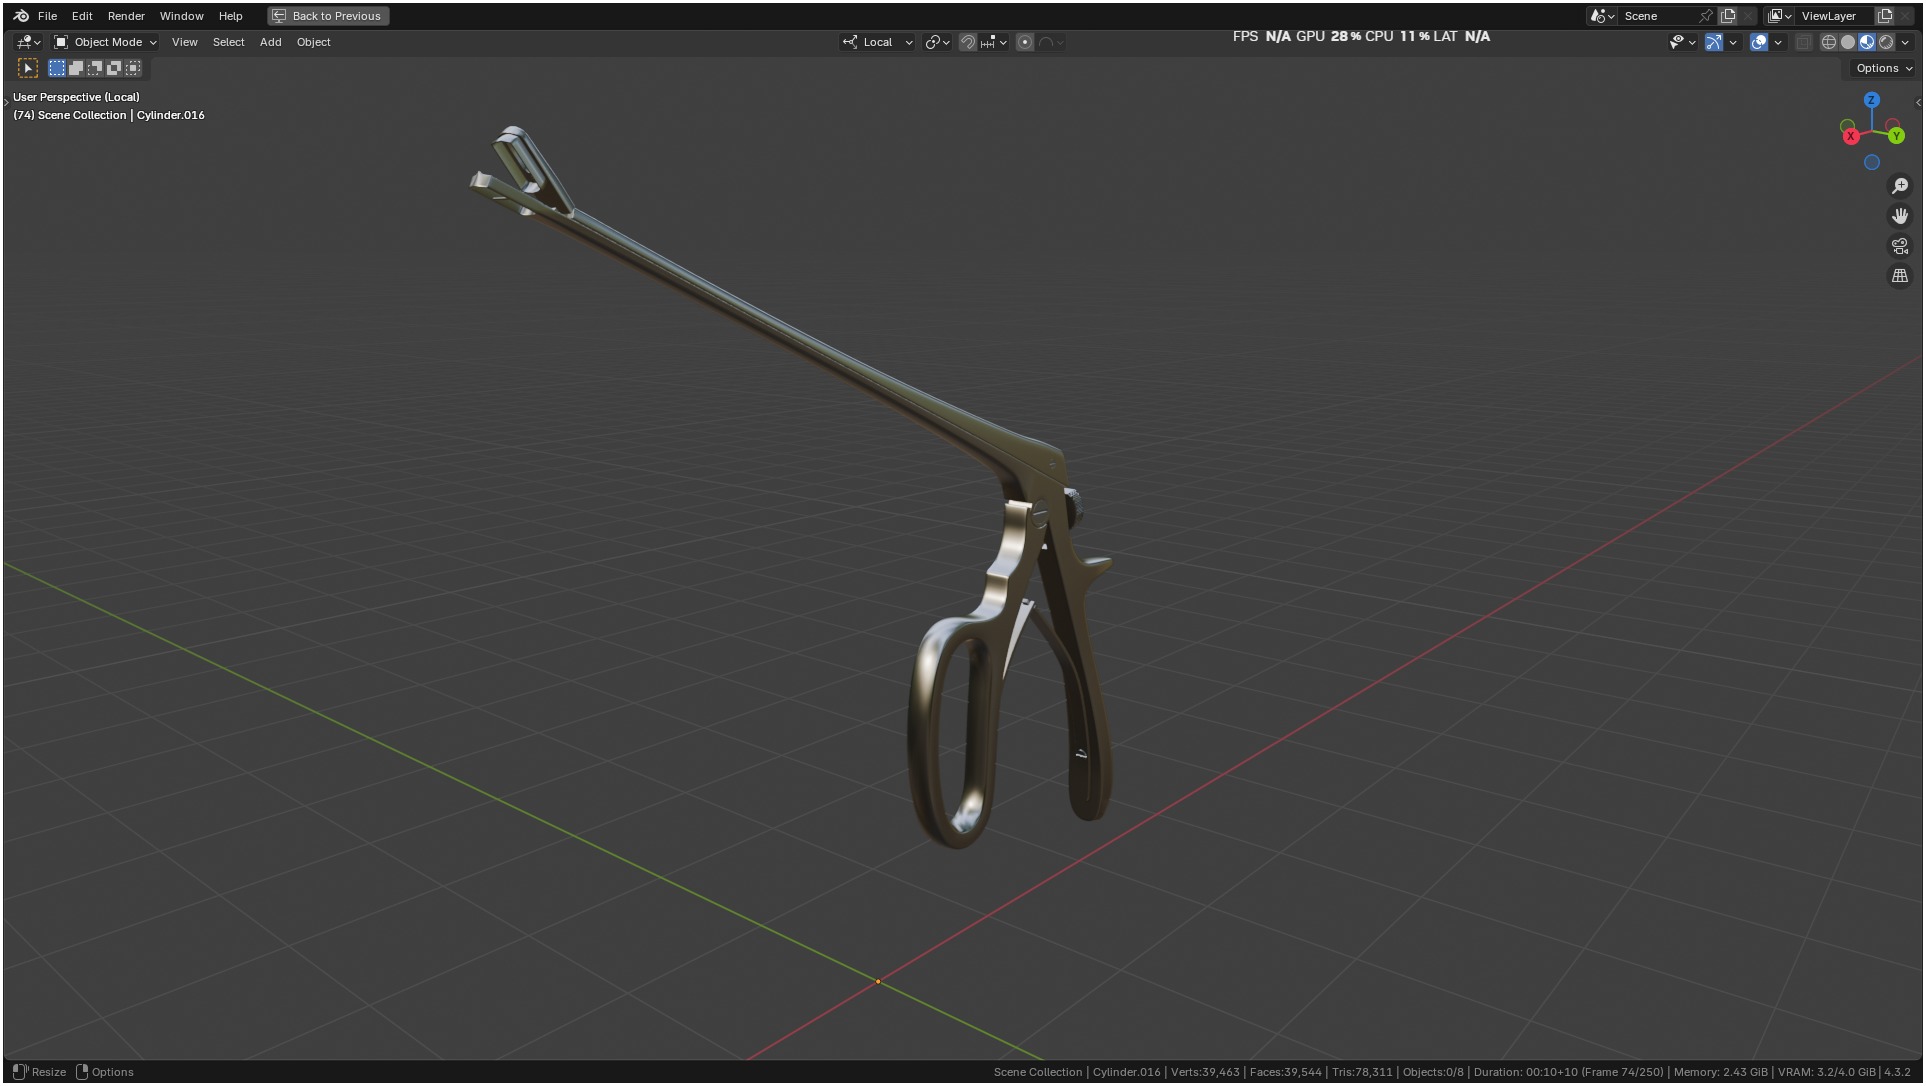Open the viewport Object menu
This screenshot has height=1086, width=1926.
(x=313, y=42)
